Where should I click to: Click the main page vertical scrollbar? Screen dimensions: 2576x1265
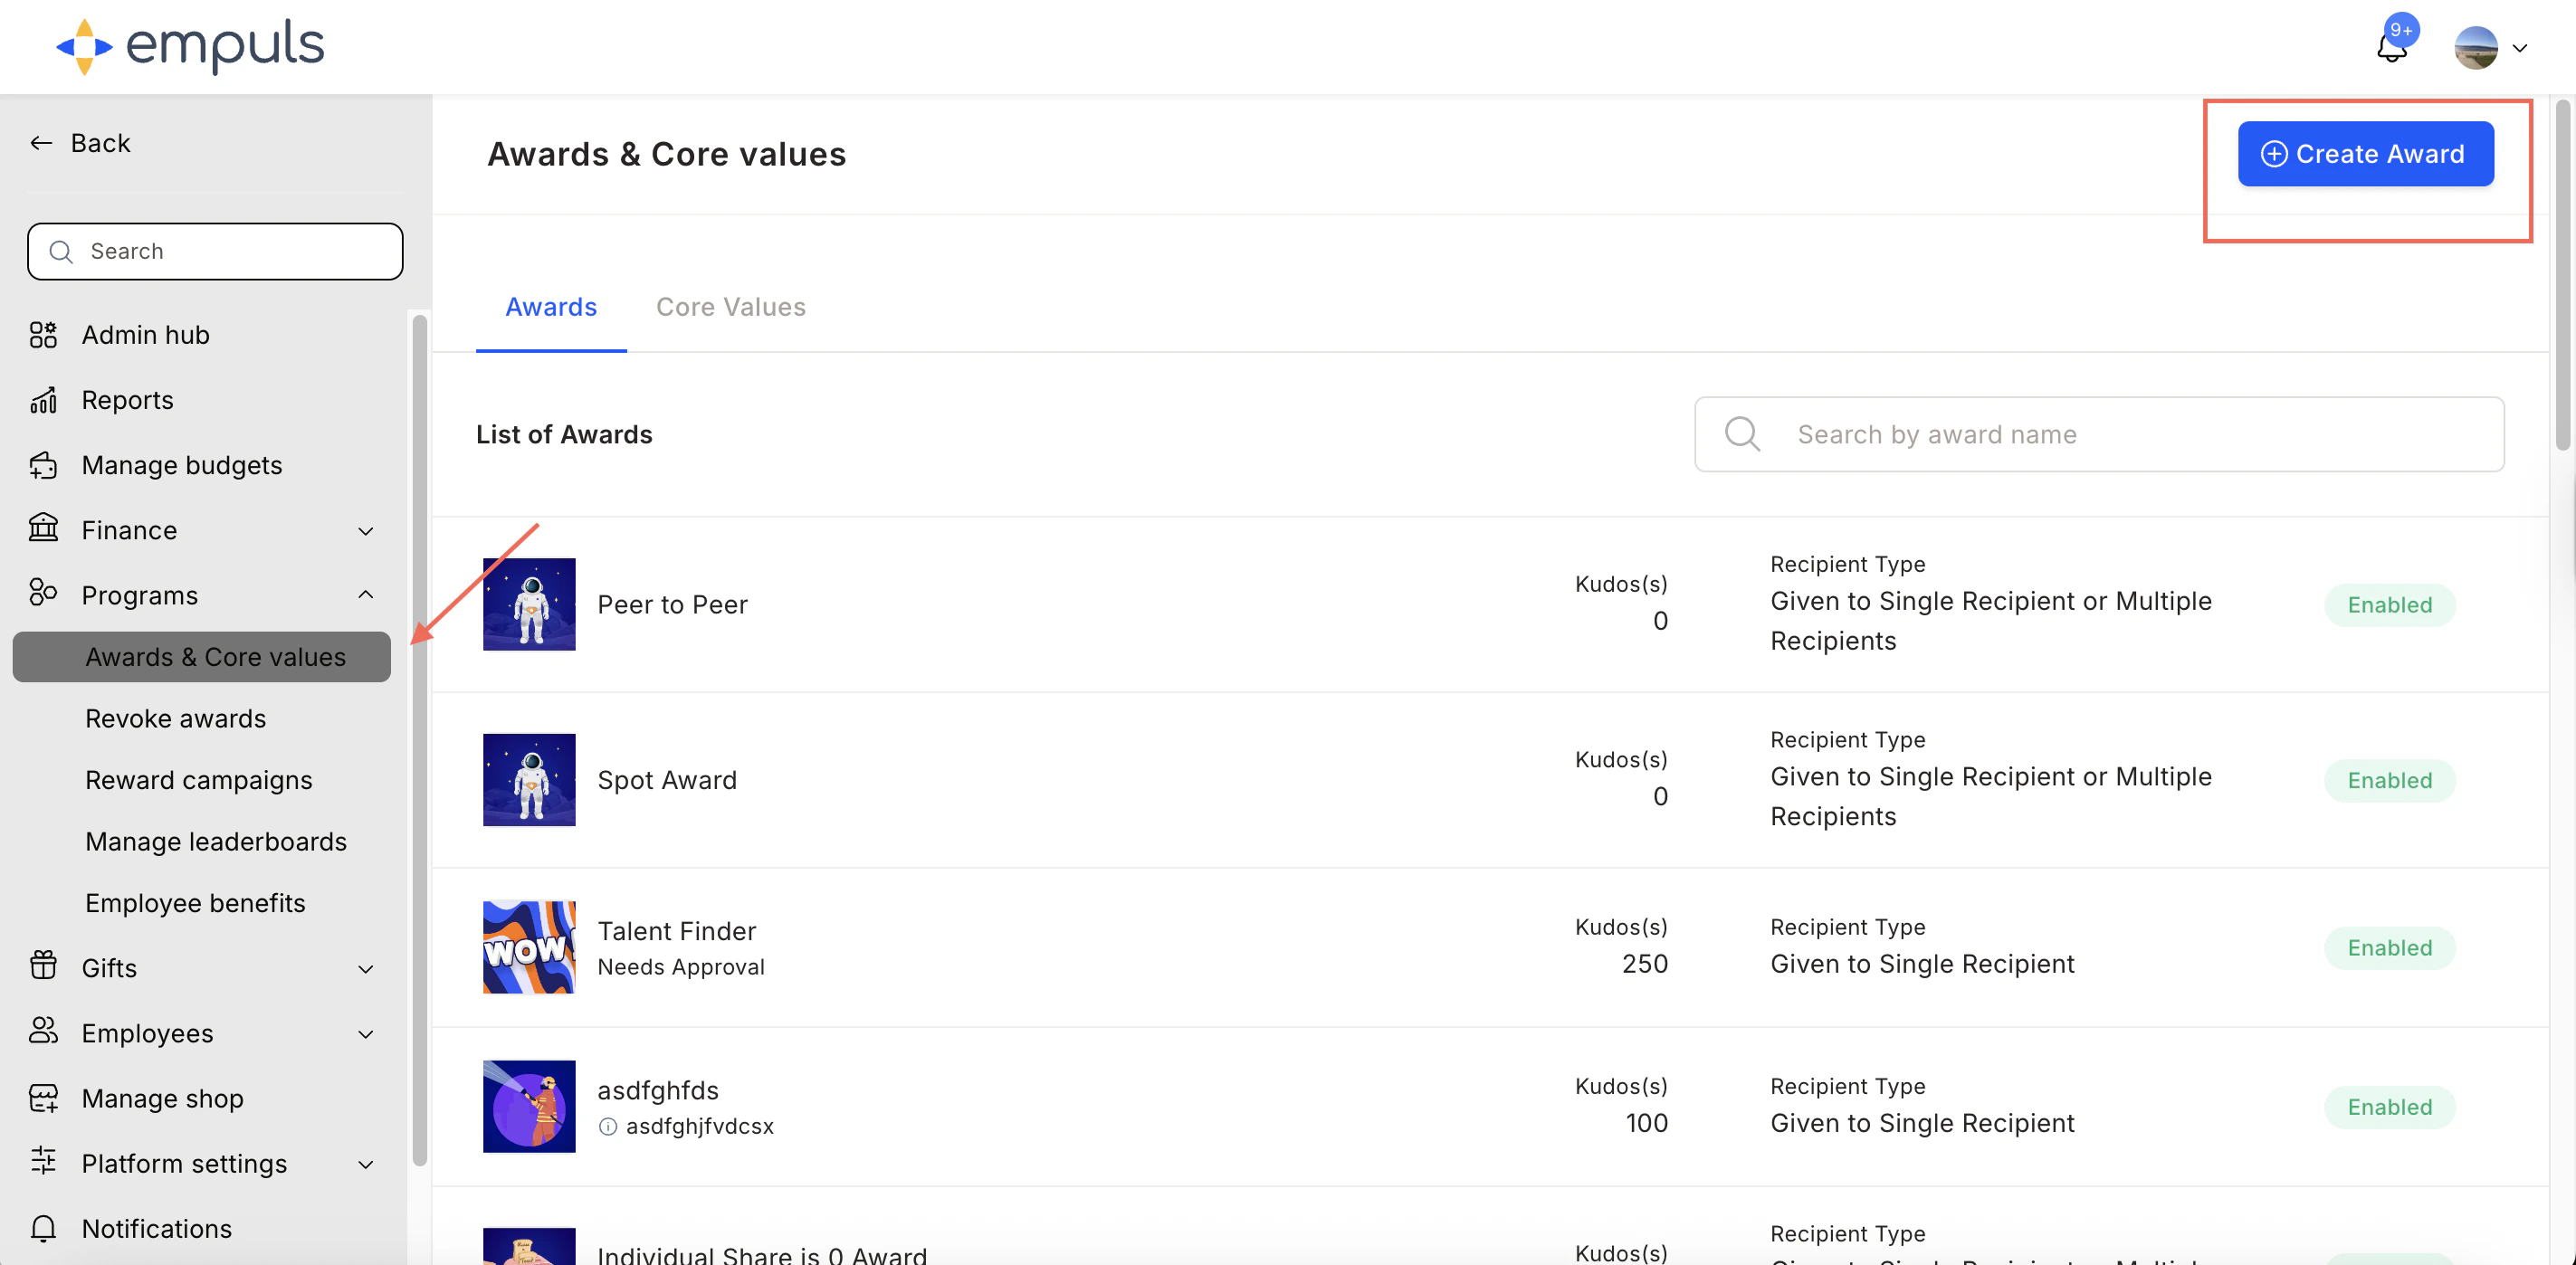click(2563, 275)
